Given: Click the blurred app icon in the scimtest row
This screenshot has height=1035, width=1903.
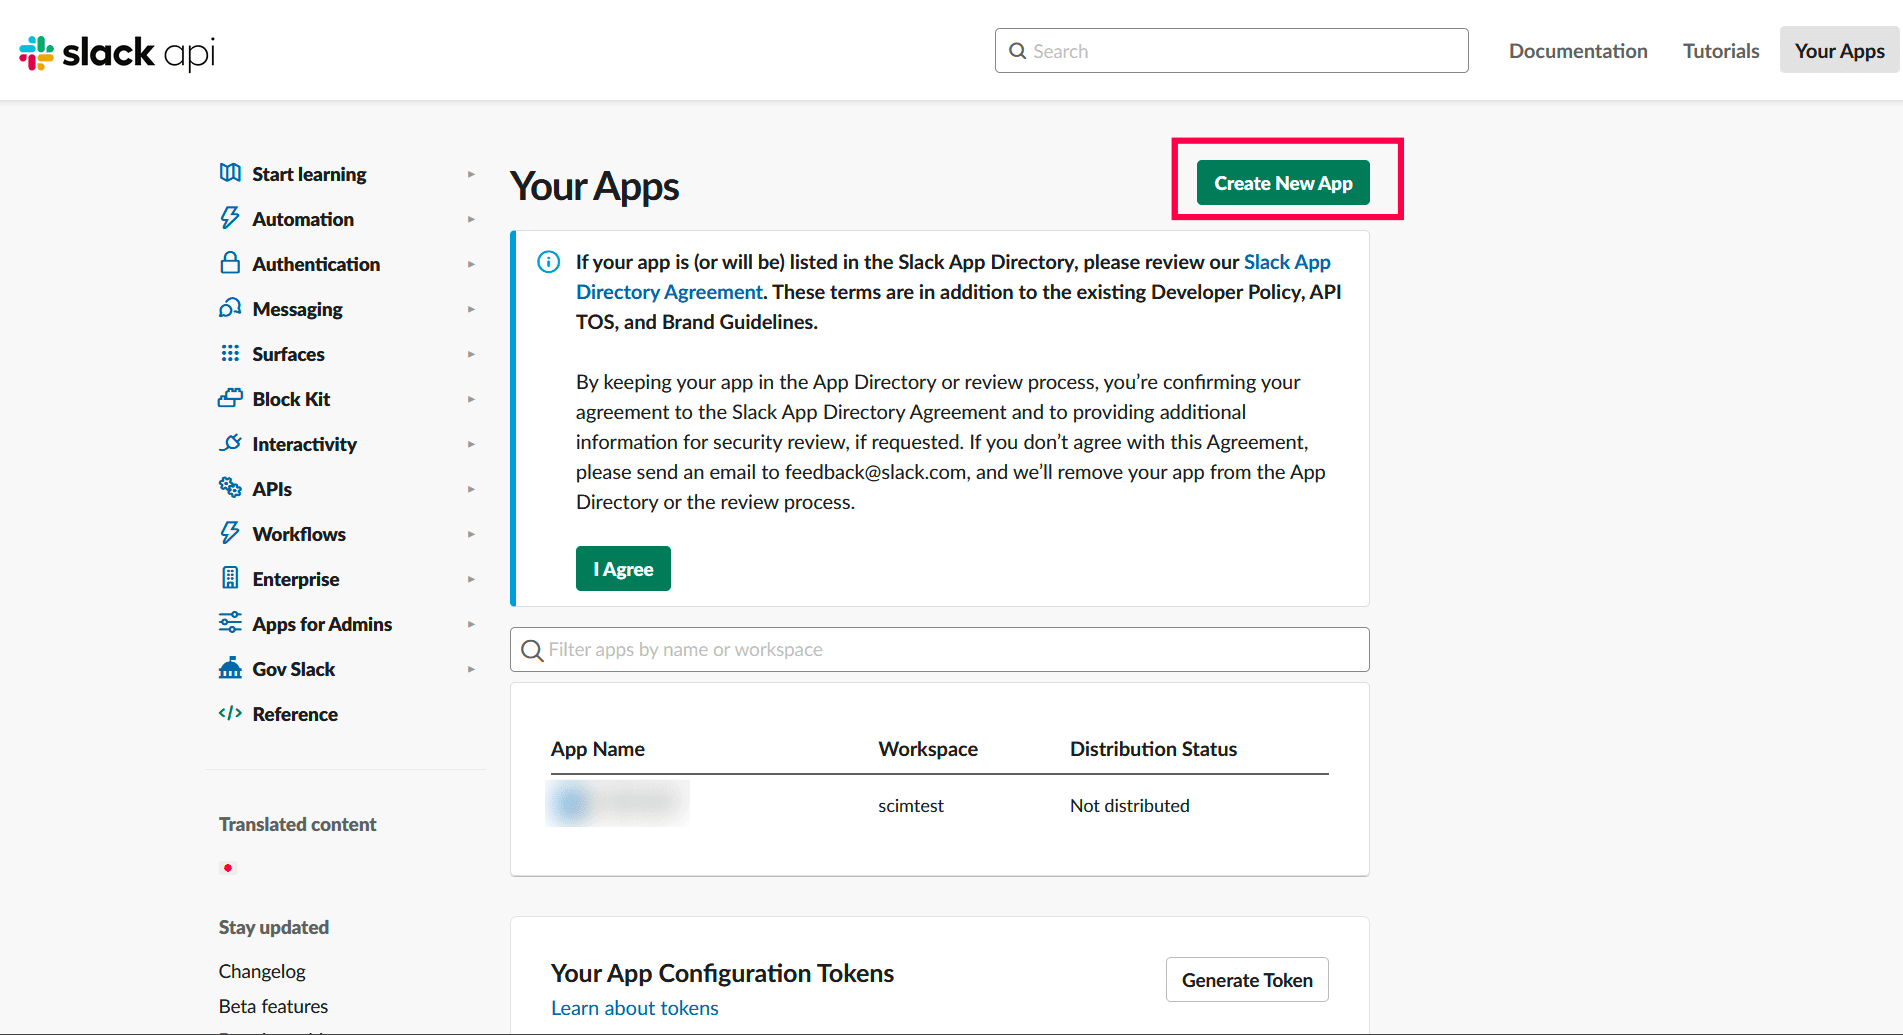Looking at the screenshot, I should [573, 804].
